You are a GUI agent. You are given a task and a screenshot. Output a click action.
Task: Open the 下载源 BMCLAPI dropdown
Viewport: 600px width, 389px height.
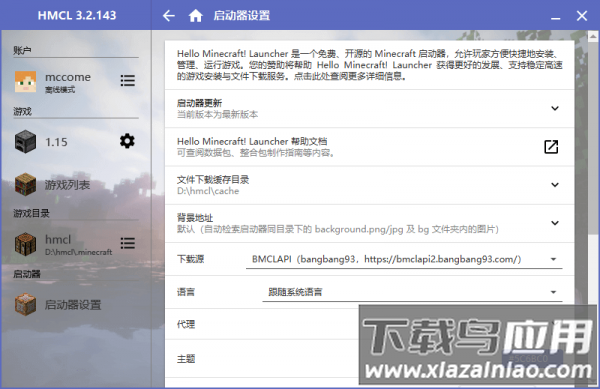pos(404,259)
